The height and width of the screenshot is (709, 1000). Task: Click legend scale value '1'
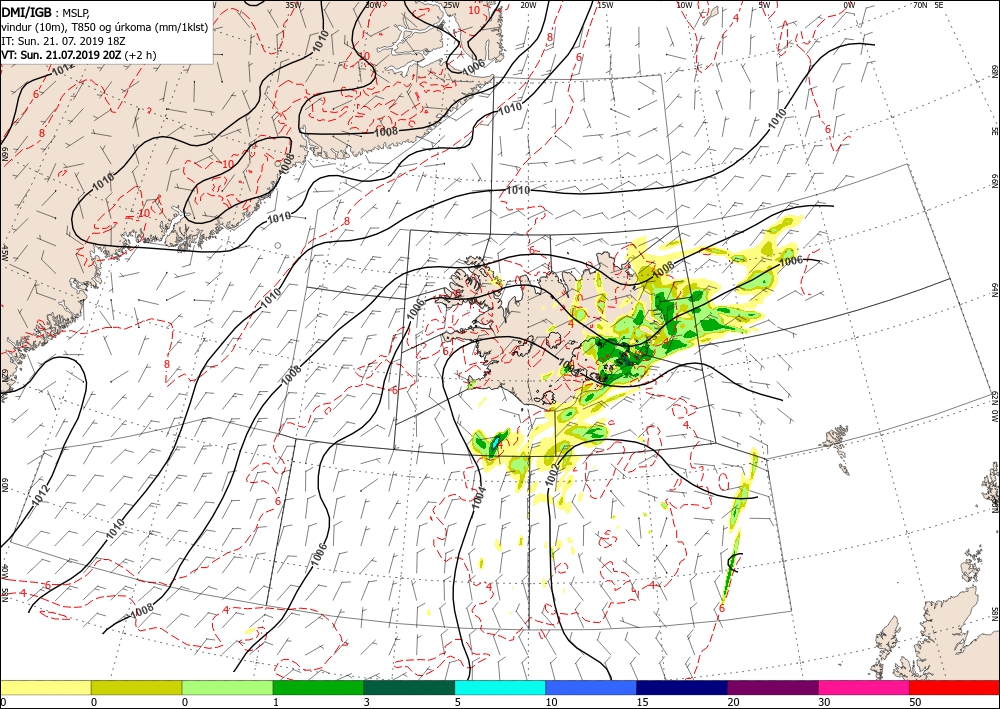click(x=276, y=702)
